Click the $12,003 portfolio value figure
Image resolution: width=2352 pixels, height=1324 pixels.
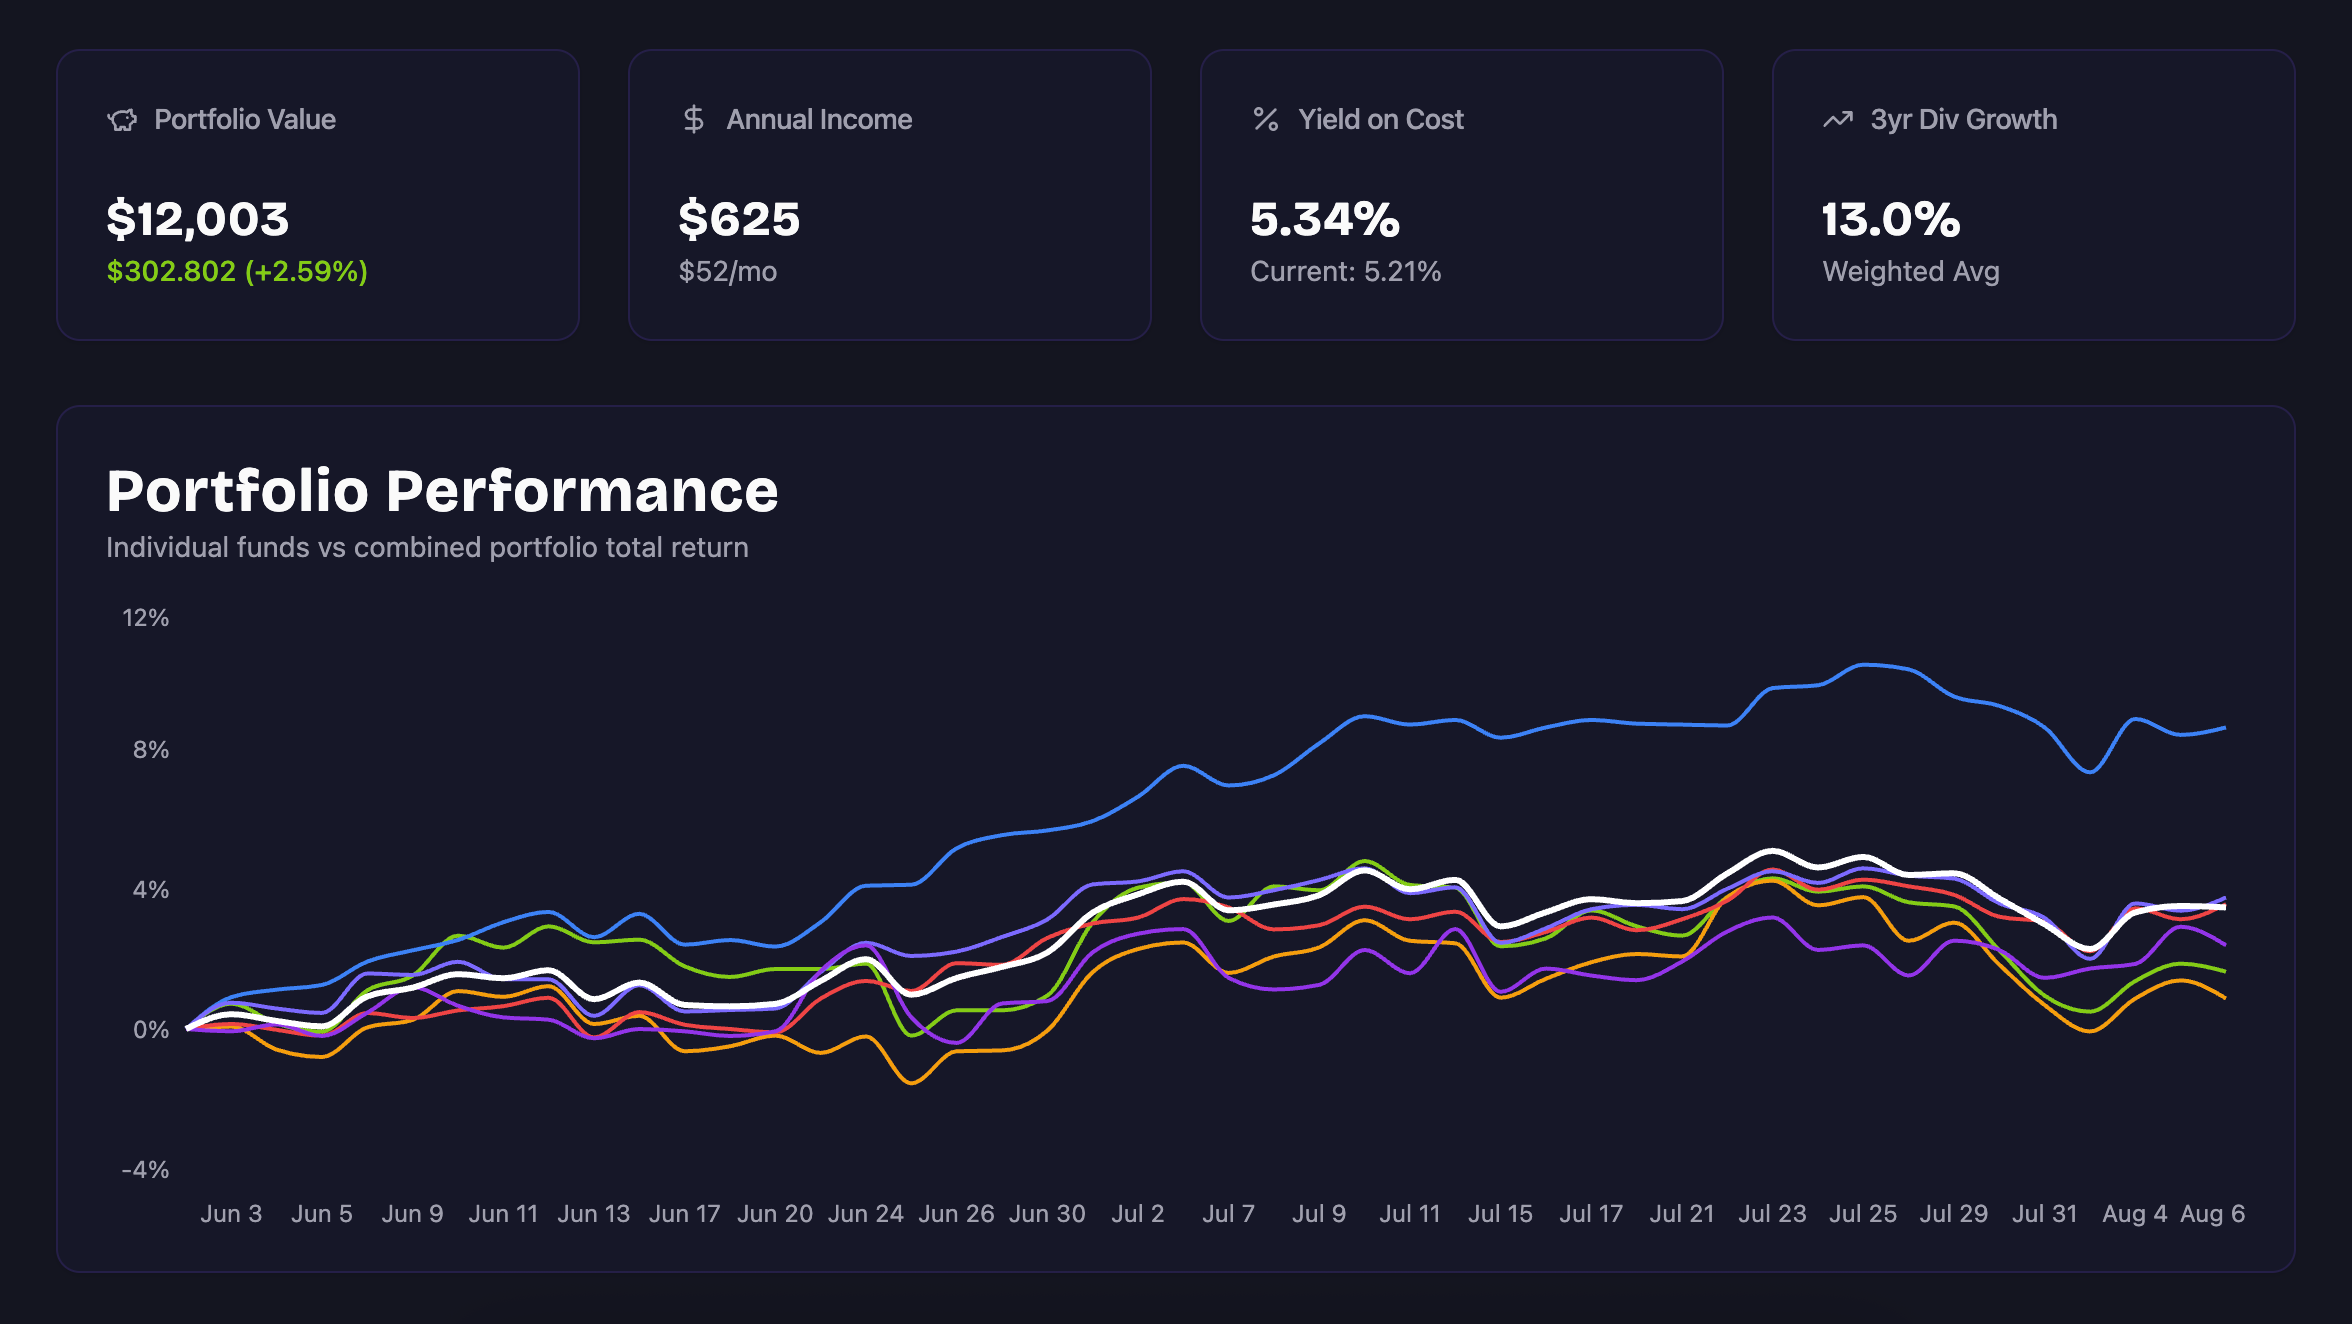pos(198,219)
